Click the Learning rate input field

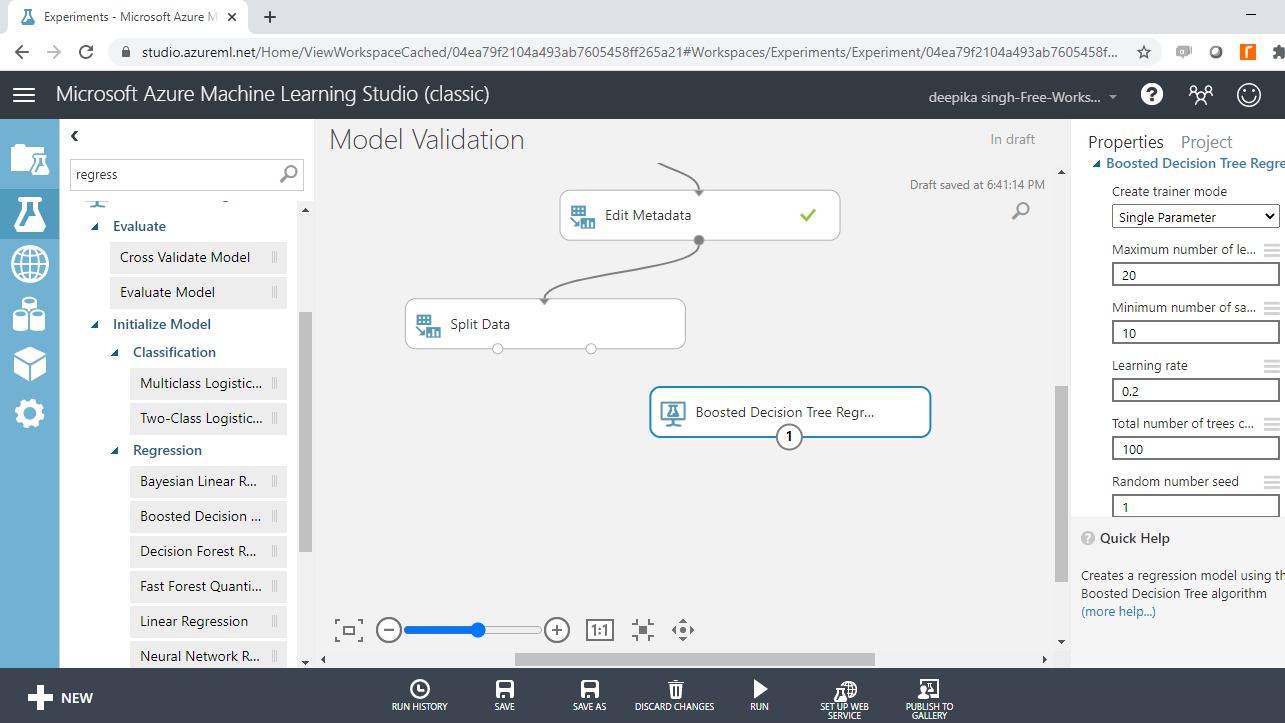pyautogui.click(x=1195, y=391)
